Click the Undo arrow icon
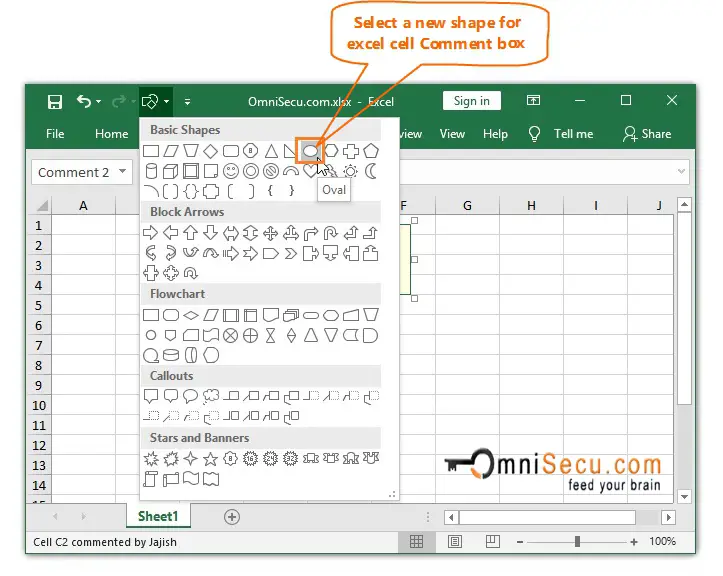Image resolution: width=723 pixels, height=576 pixels. pyautogui.click(x=84, y=101)
